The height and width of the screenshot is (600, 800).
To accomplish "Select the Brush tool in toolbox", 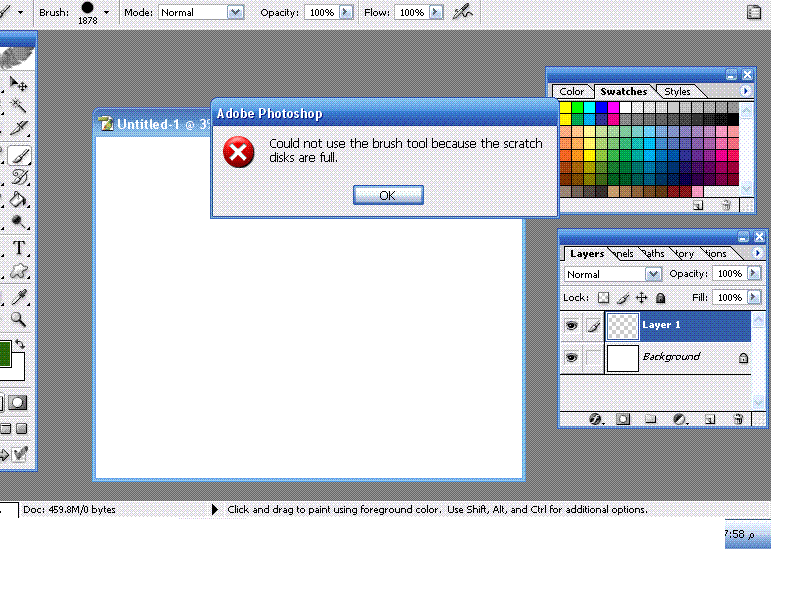I will 19,156.
